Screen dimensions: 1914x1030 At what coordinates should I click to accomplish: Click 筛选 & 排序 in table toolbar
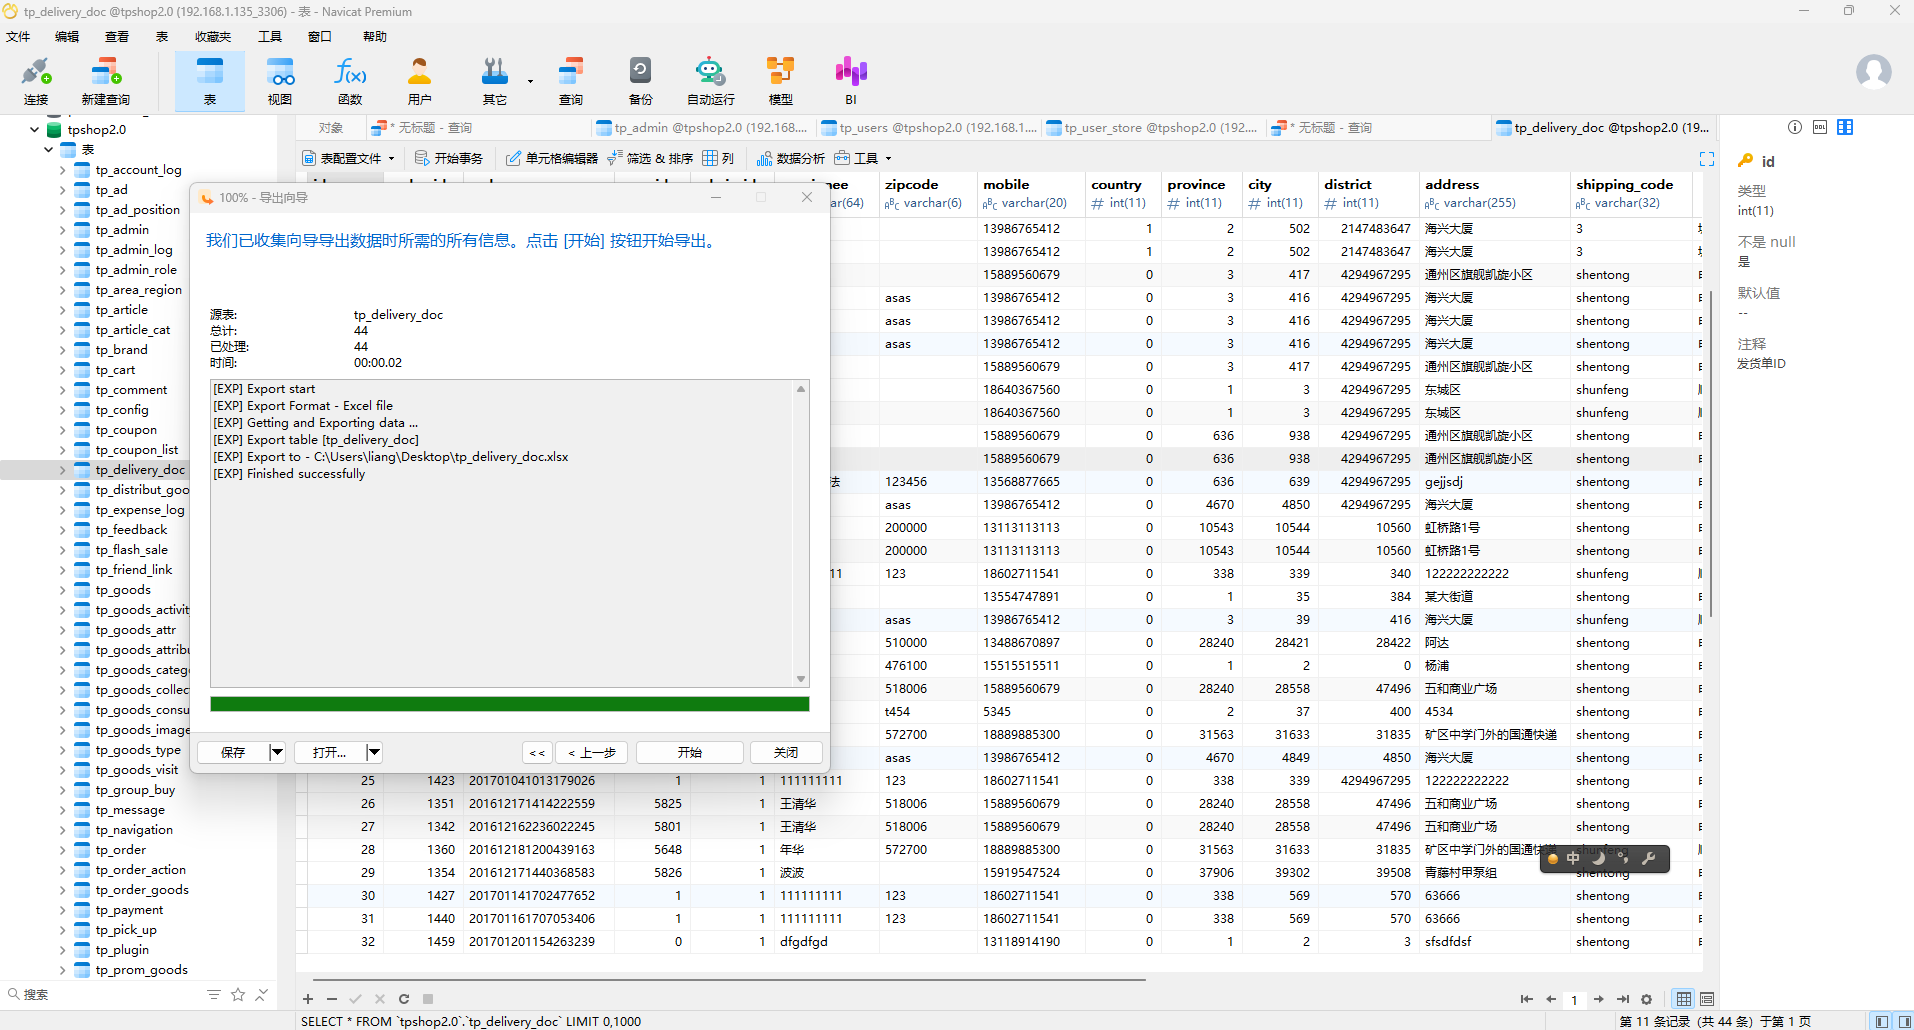click(650, 158)
